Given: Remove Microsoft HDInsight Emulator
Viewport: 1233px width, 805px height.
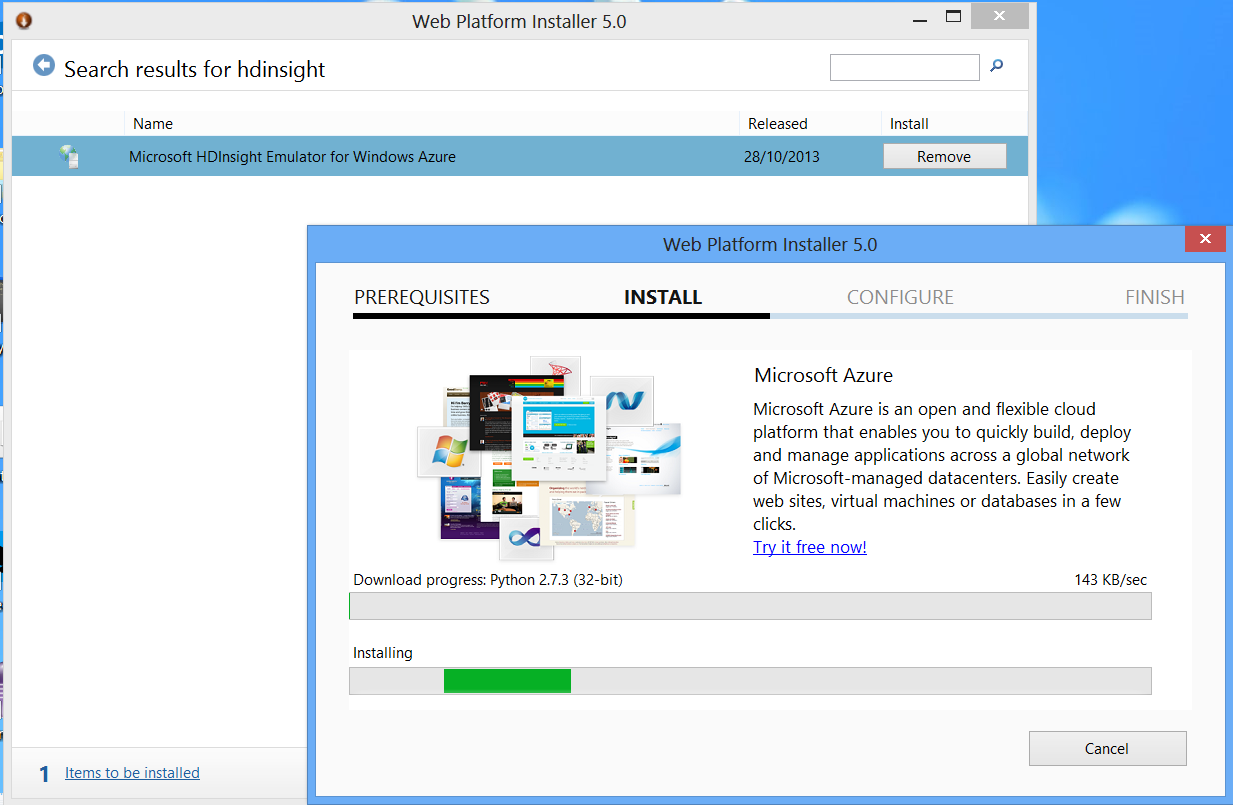Looking at the screenshot, I should coord(944,156).
